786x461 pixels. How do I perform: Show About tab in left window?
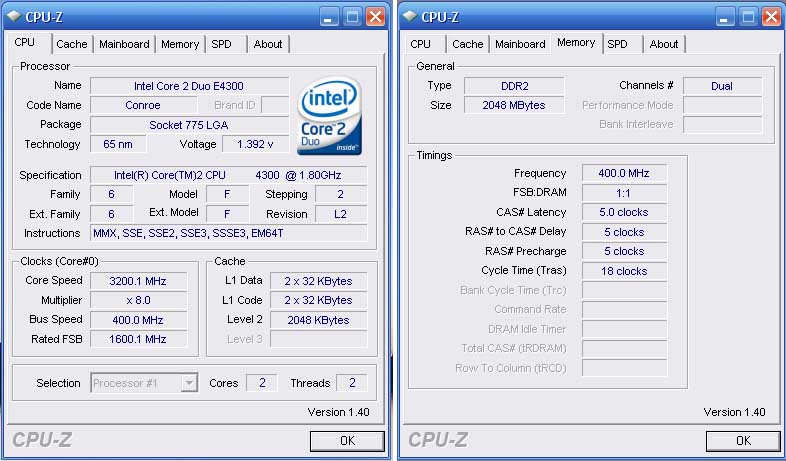click(268, 44)
